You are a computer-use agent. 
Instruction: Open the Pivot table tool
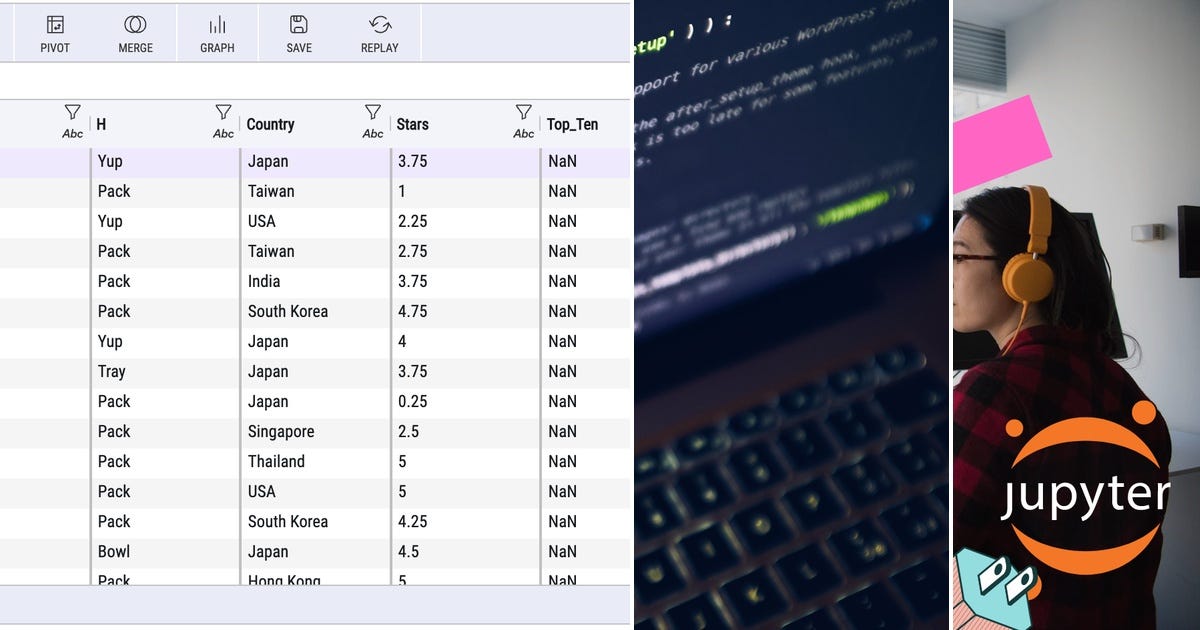tap(55, 32)
